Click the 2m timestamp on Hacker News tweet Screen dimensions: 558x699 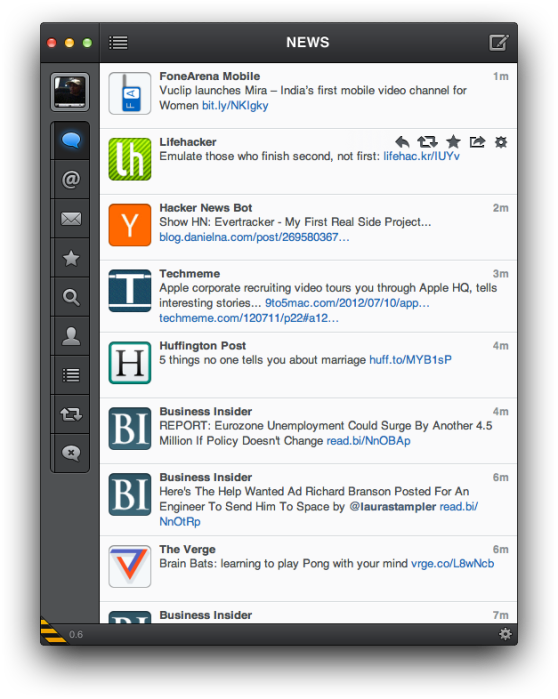[501, 208]
